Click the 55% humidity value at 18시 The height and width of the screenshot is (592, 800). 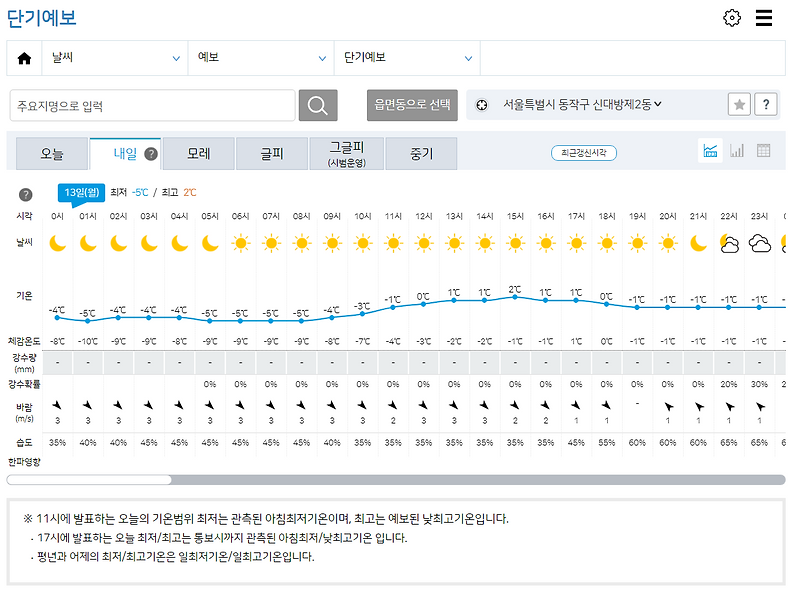[x=607, y=442]
